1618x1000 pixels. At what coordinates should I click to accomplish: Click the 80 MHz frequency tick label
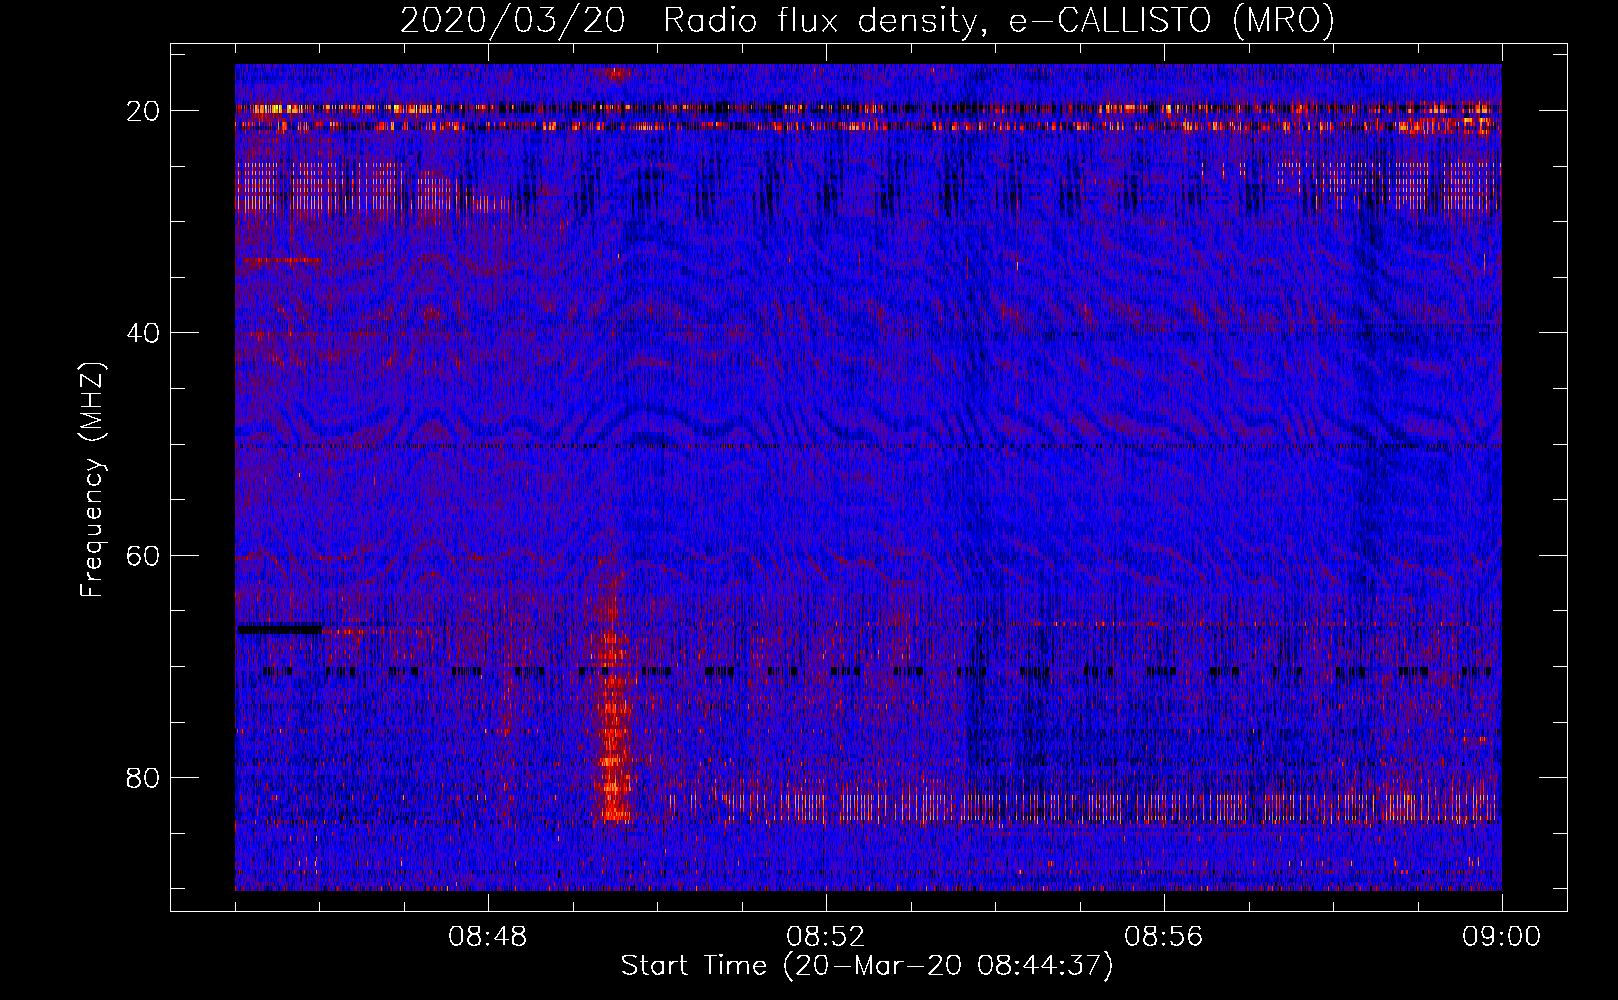144,777
